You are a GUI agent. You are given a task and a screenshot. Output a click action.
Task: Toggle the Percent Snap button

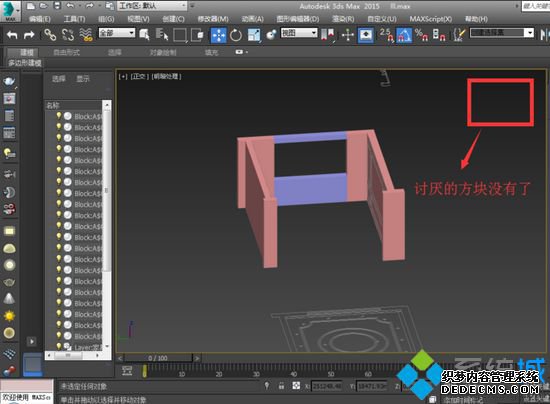click(421, 35)
